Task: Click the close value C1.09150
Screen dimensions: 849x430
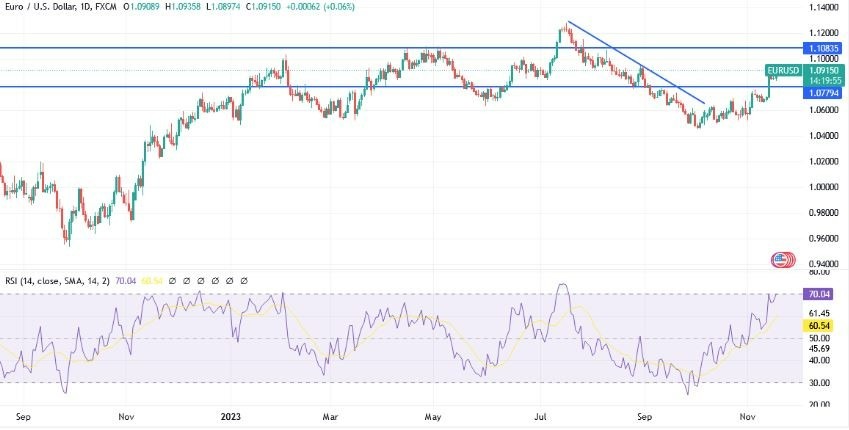Action: point(263,7)
